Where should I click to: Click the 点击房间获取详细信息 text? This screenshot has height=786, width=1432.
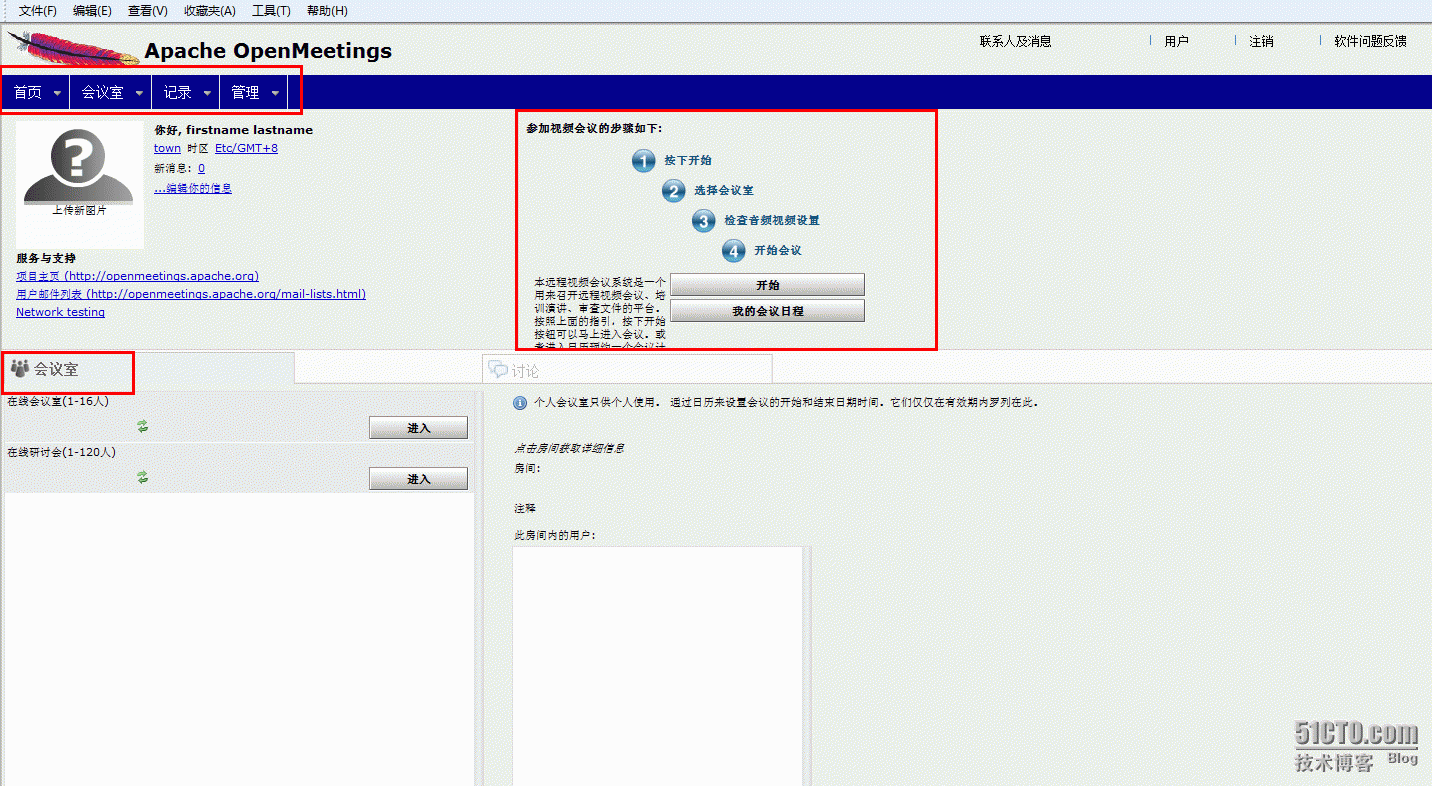point(569,448)
